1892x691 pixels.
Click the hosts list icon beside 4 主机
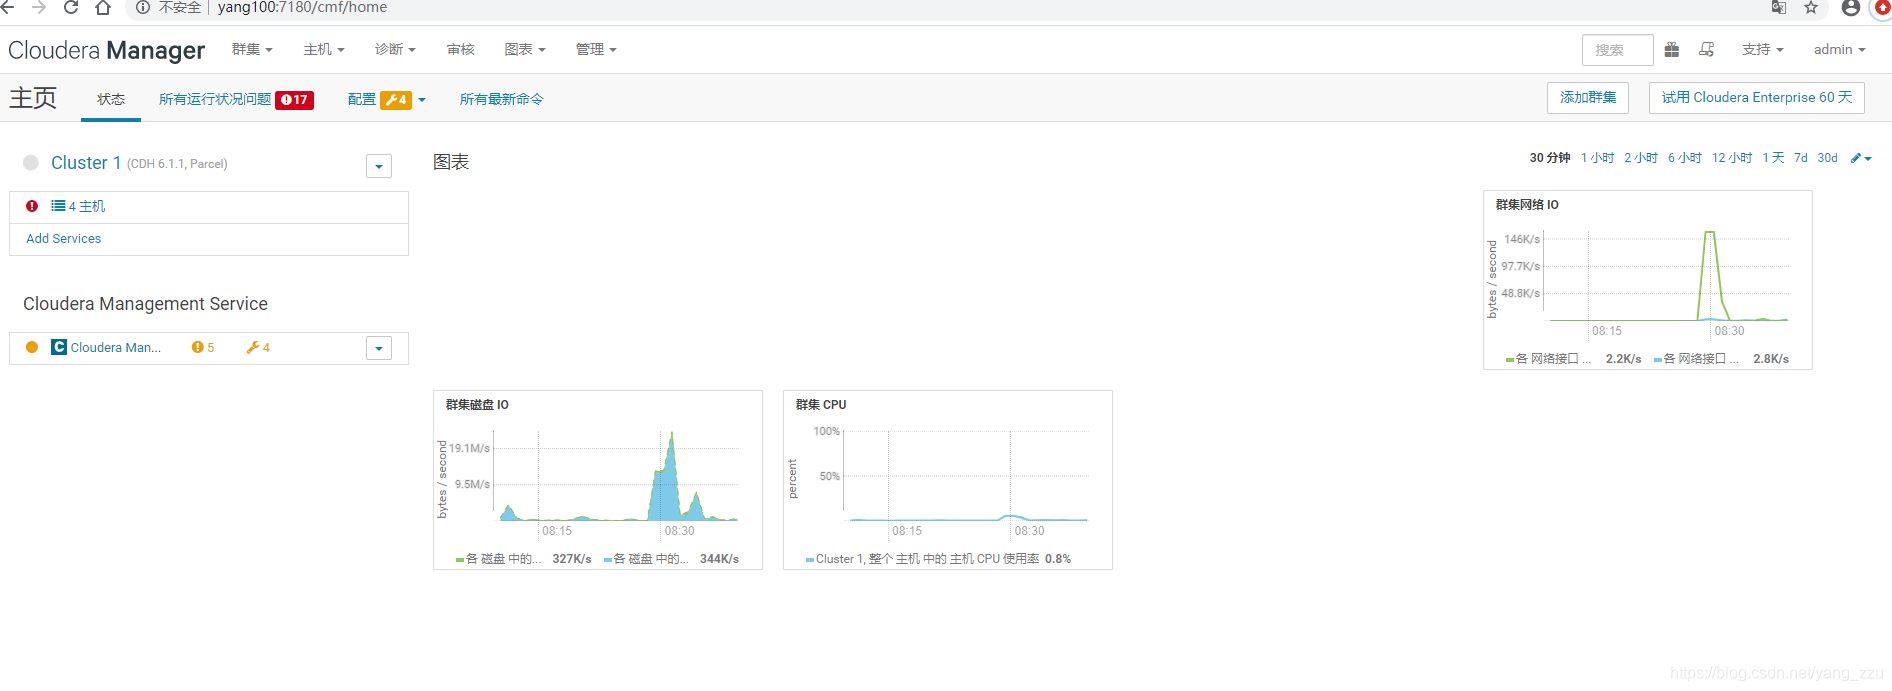click(58, 206)
